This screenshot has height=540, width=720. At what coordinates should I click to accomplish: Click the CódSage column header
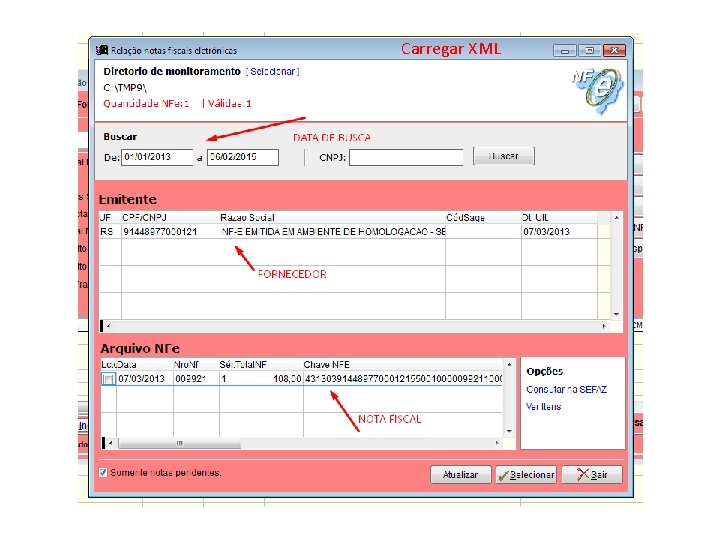[465, 218]
